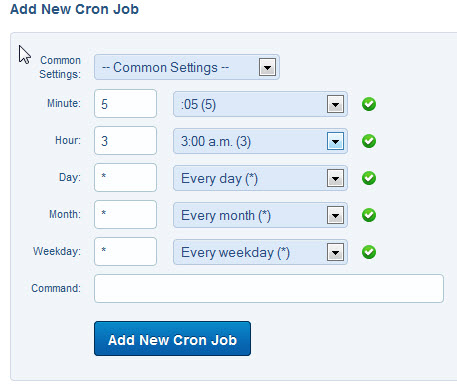The width and height of the screenshot is (457, 389).
Task: Click the green checkmark beside Weekday
Action: click(x=369, y=252)
